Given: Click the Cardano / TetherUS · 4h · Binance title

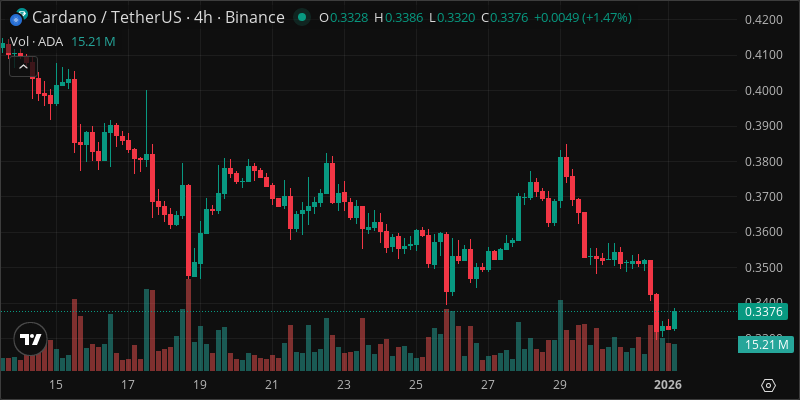Looking at the screenshot, I should coord(158,17).
